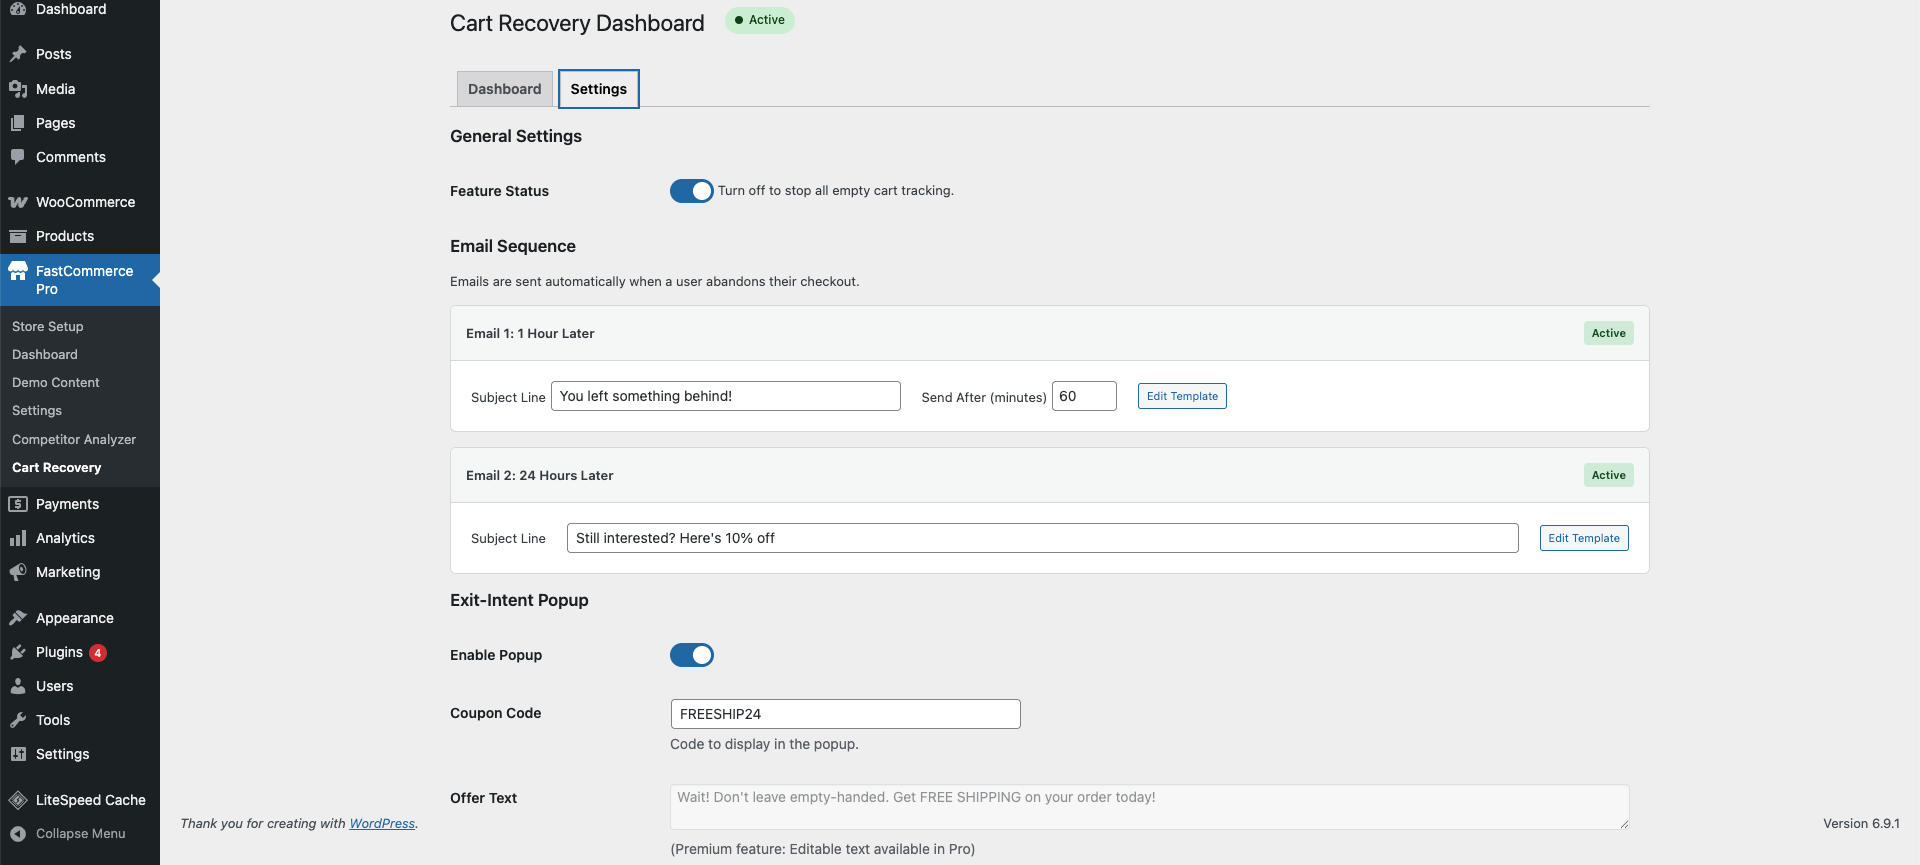Switch to the Dashboard tab
Viewport: 1920px width, 865px height.
point(504,89)
